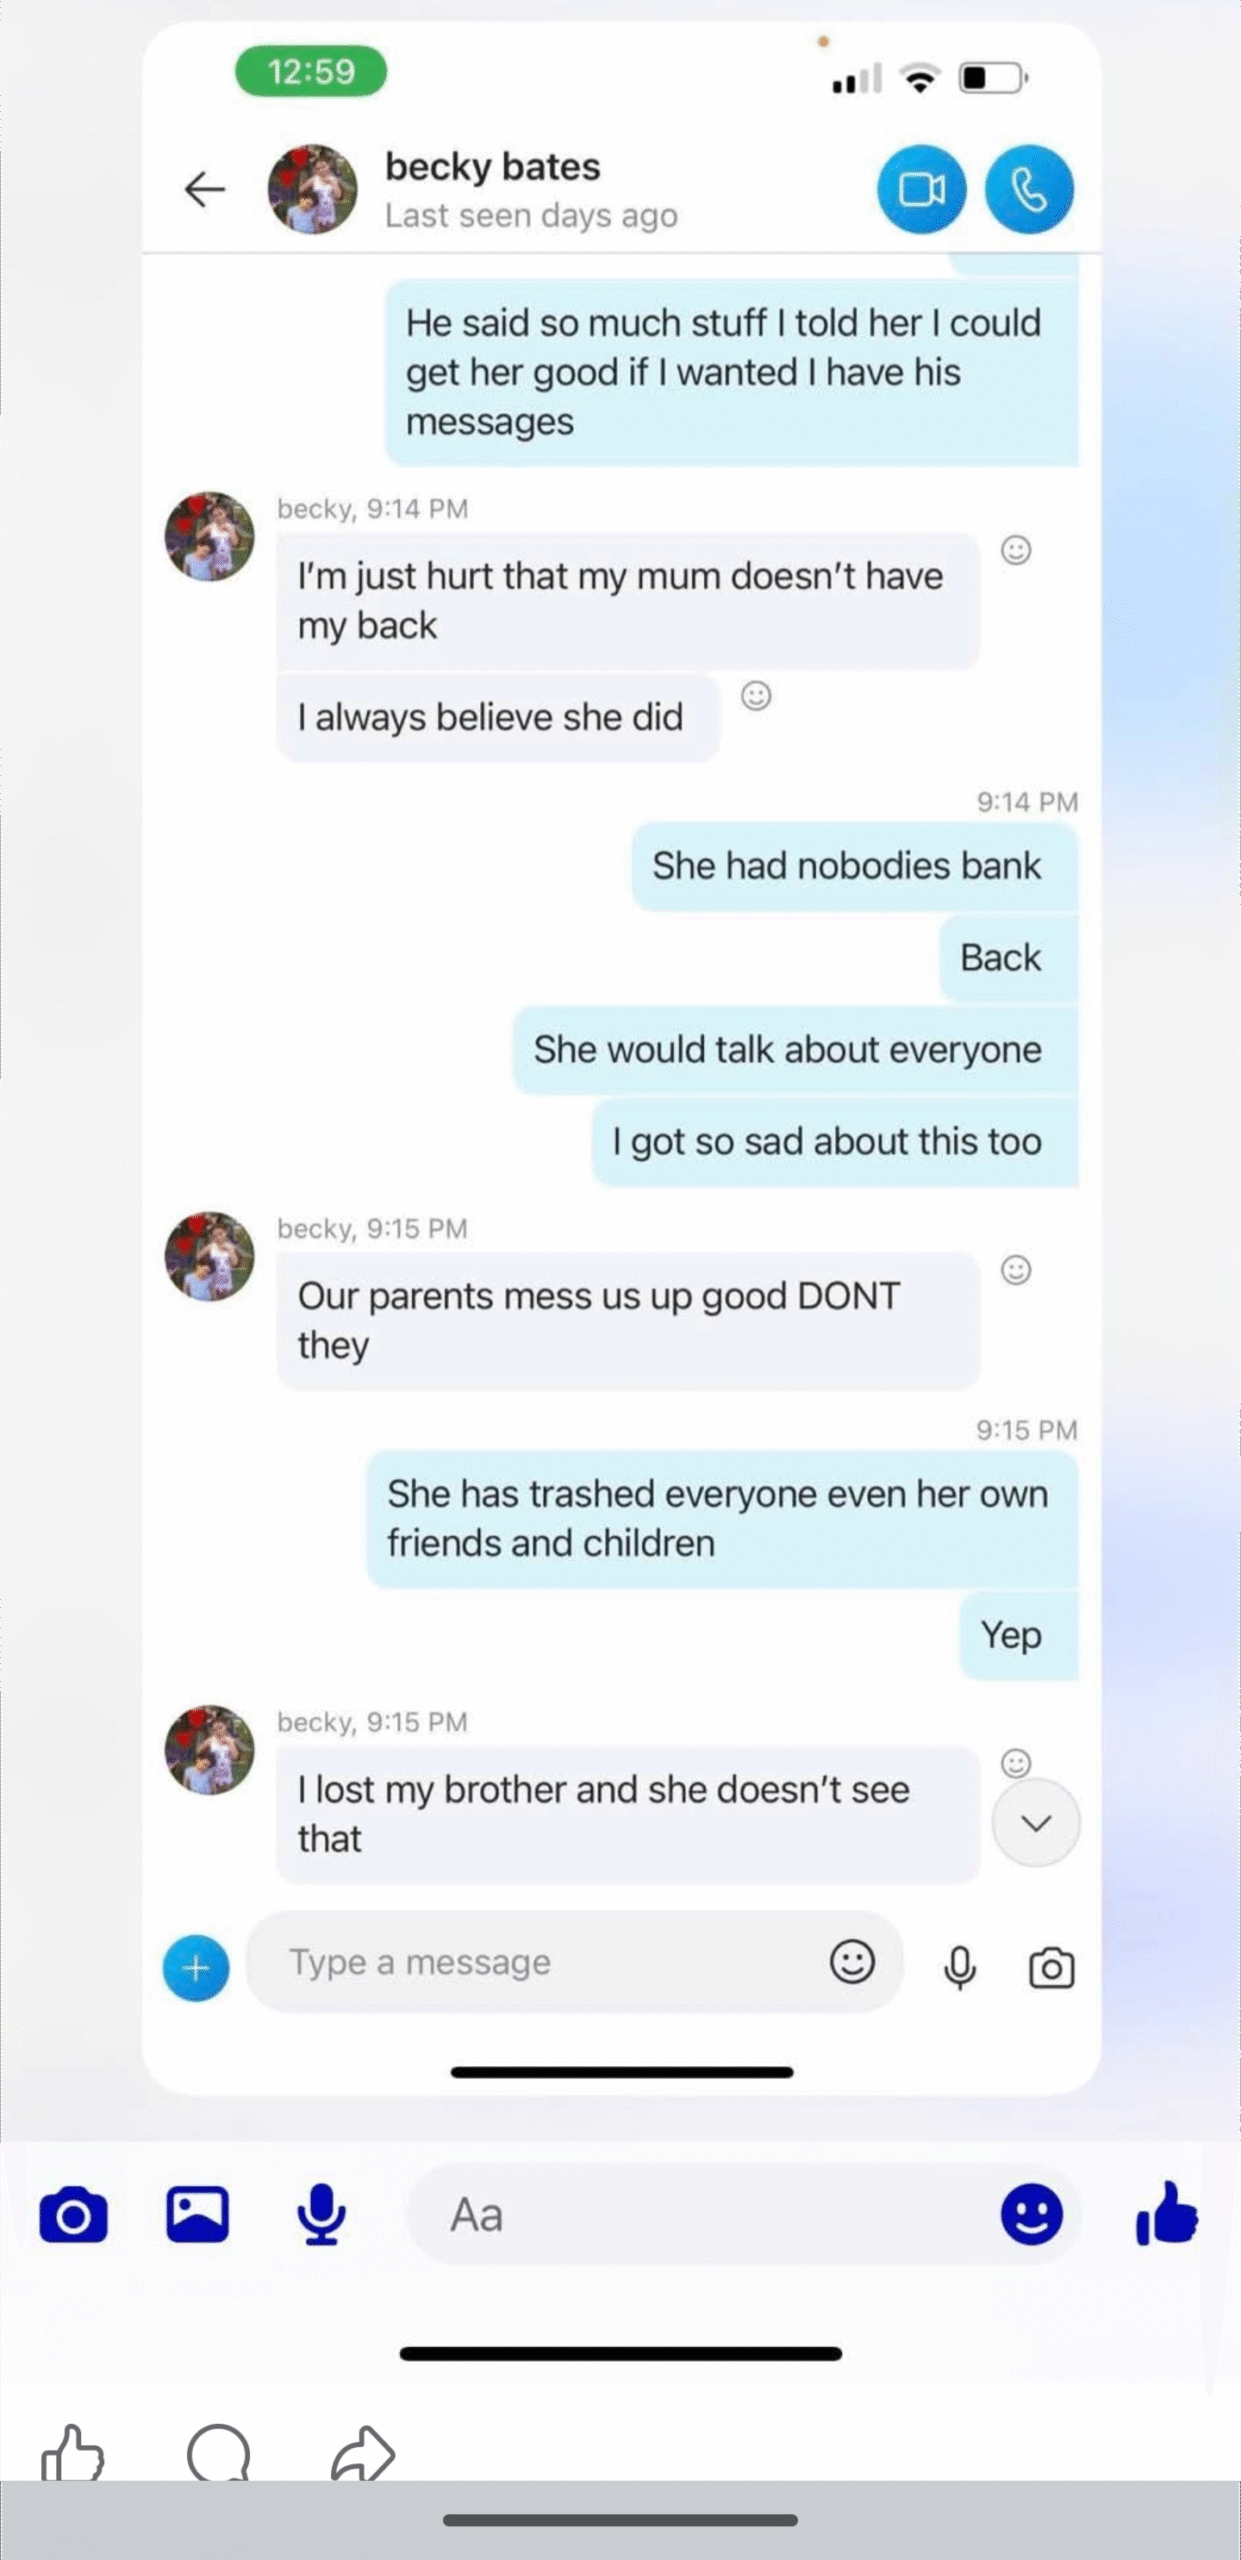
Task: Start a video call with becky bates
Action: coord(921,189)
